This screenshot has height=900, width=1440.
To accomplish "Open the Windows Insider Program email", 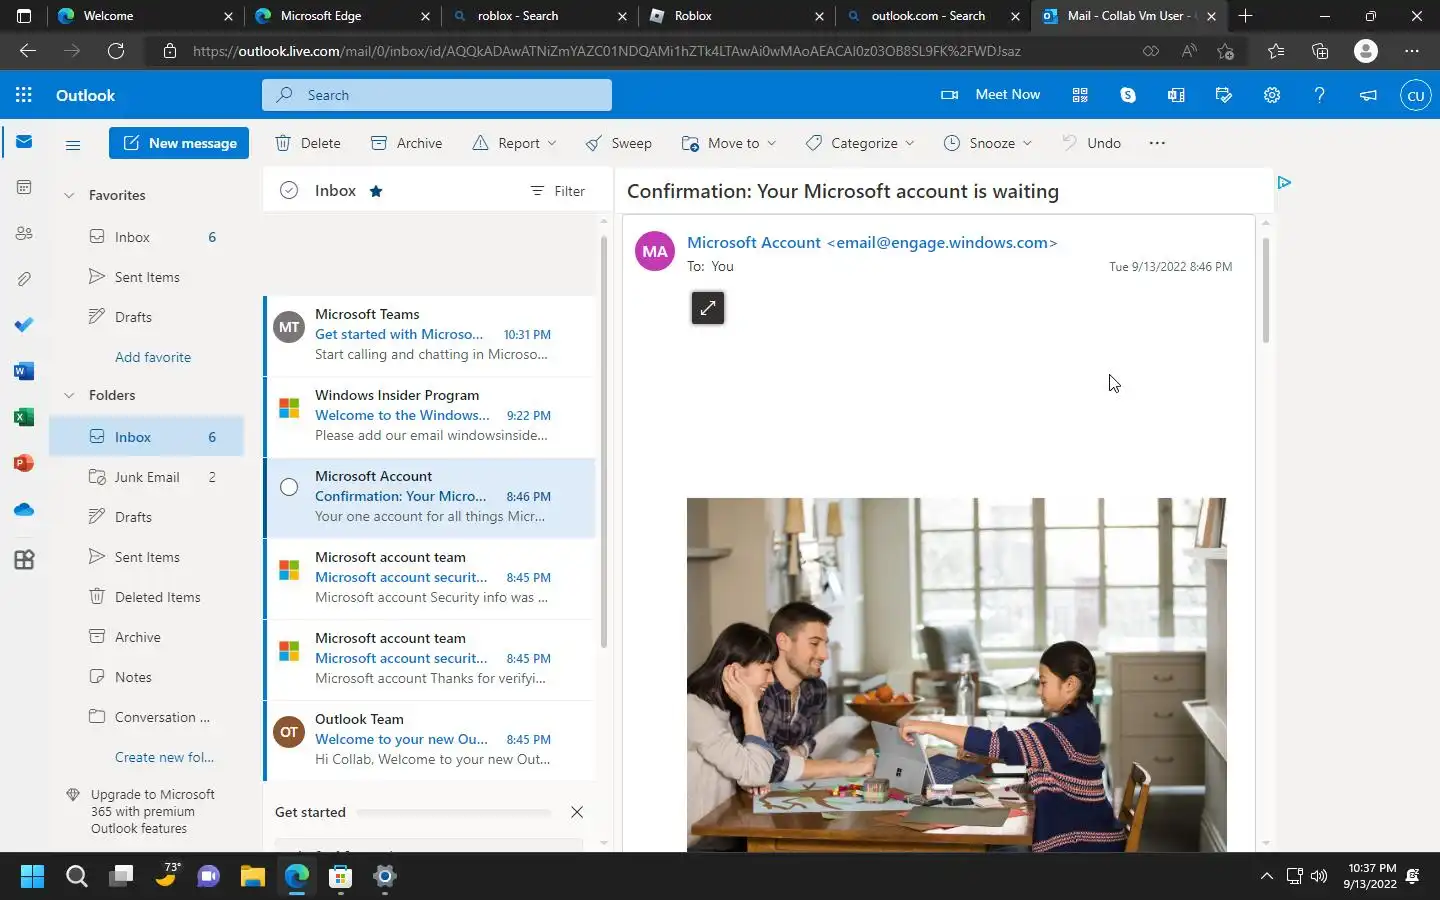I will tap(430, 416).
